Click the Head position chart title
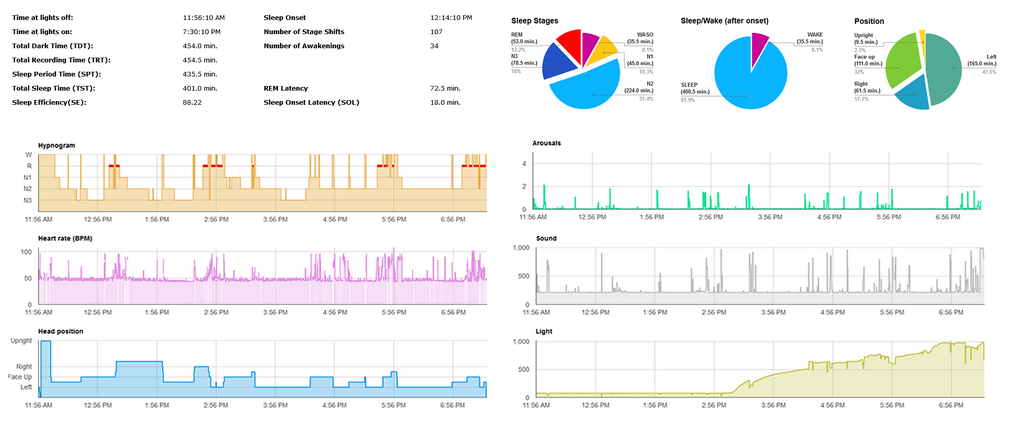1013x430 pixels. (60, 331)
